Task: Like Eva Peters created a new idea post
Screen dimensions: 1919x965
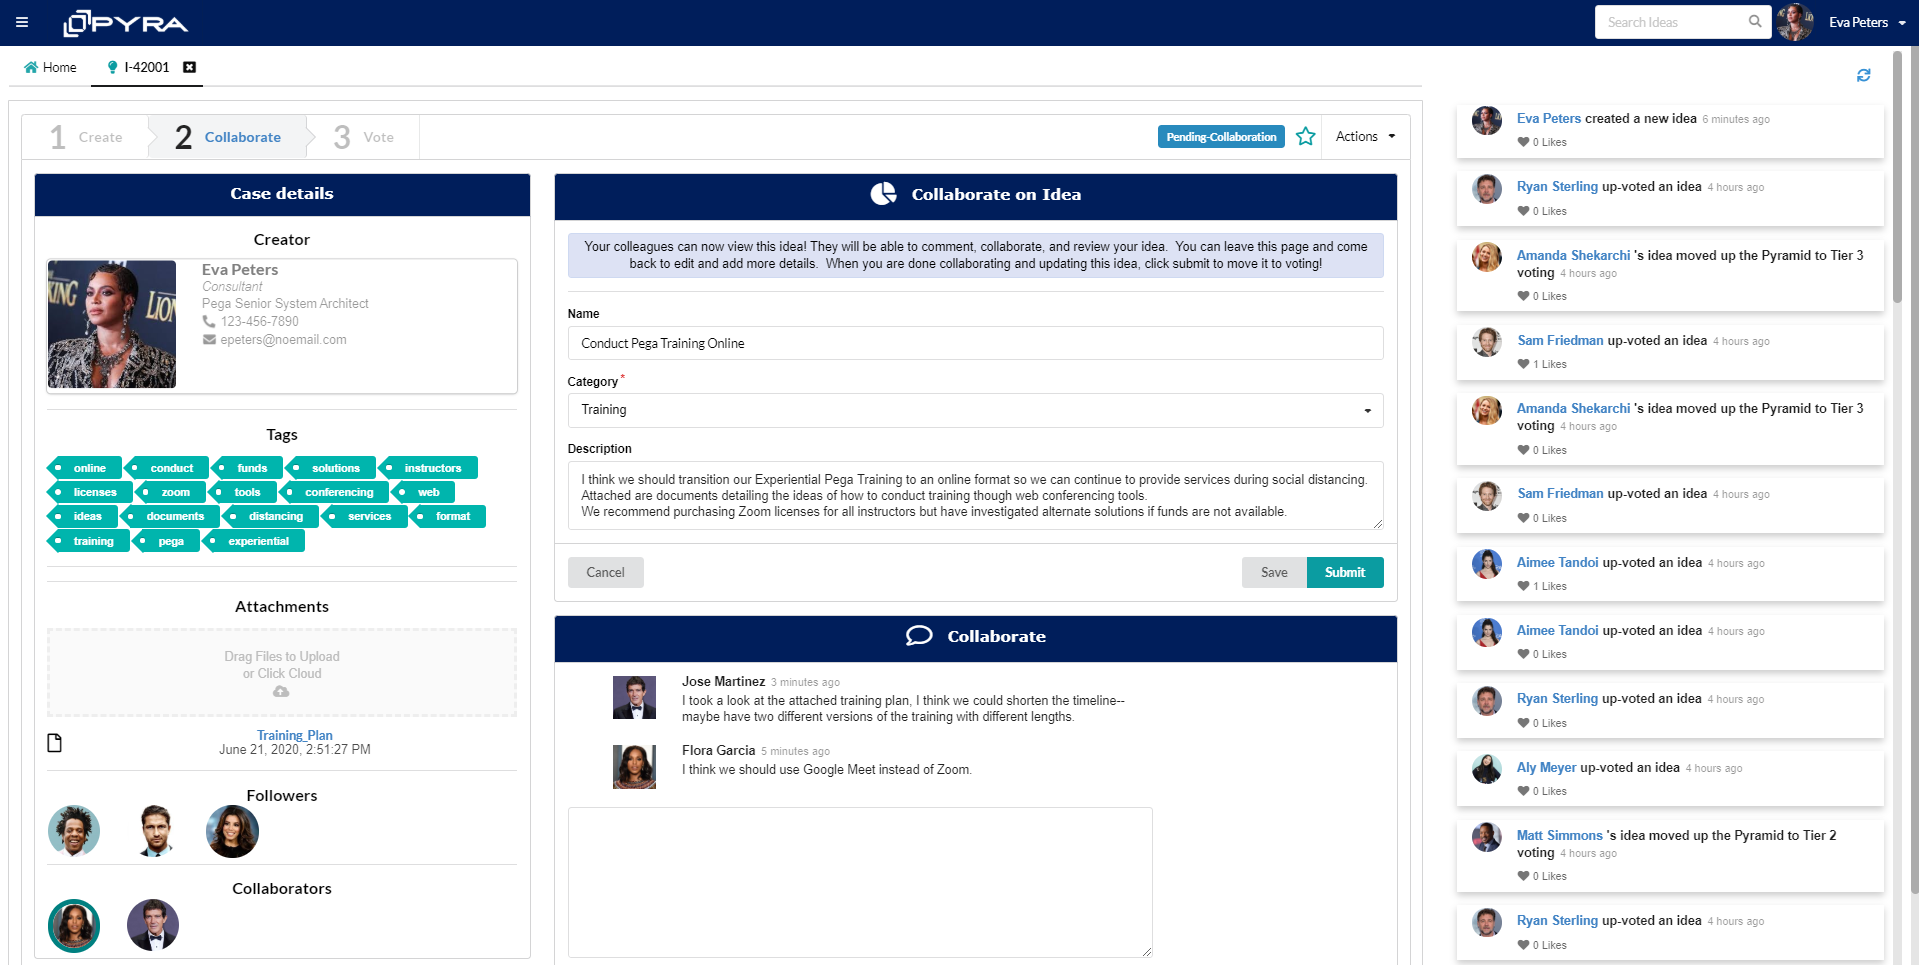Action: (1523, 142)
